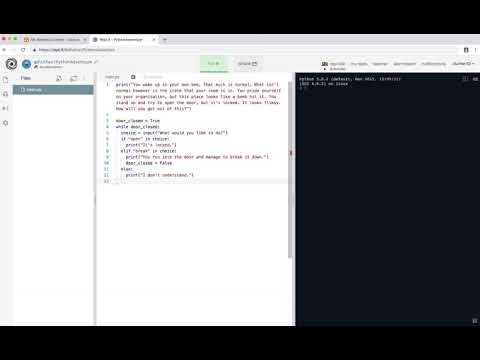Image resolution: width=480 pixels, height=360 pixels.
Task: Open the first header navigation item with people icon
Action: [333, 64]
